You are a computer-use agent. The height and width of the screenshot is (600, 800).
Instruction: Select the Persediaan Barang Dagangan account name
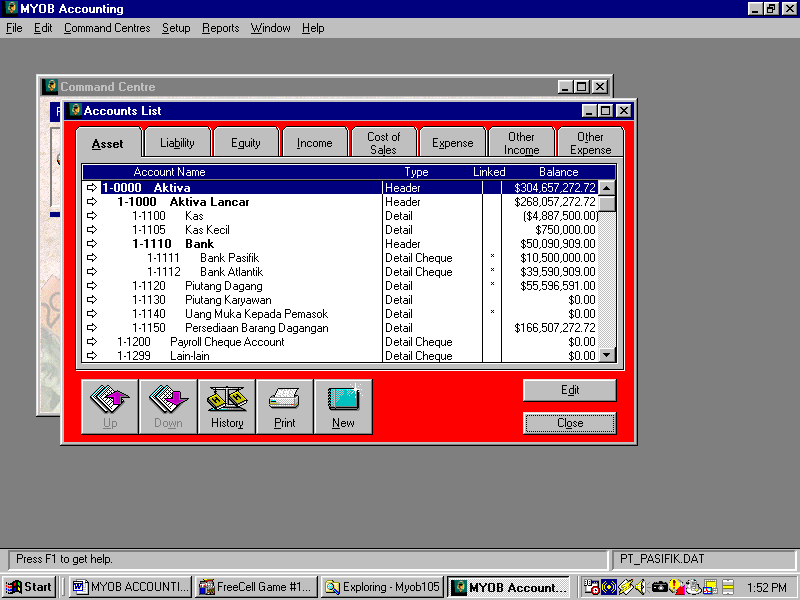click(257, 328)
